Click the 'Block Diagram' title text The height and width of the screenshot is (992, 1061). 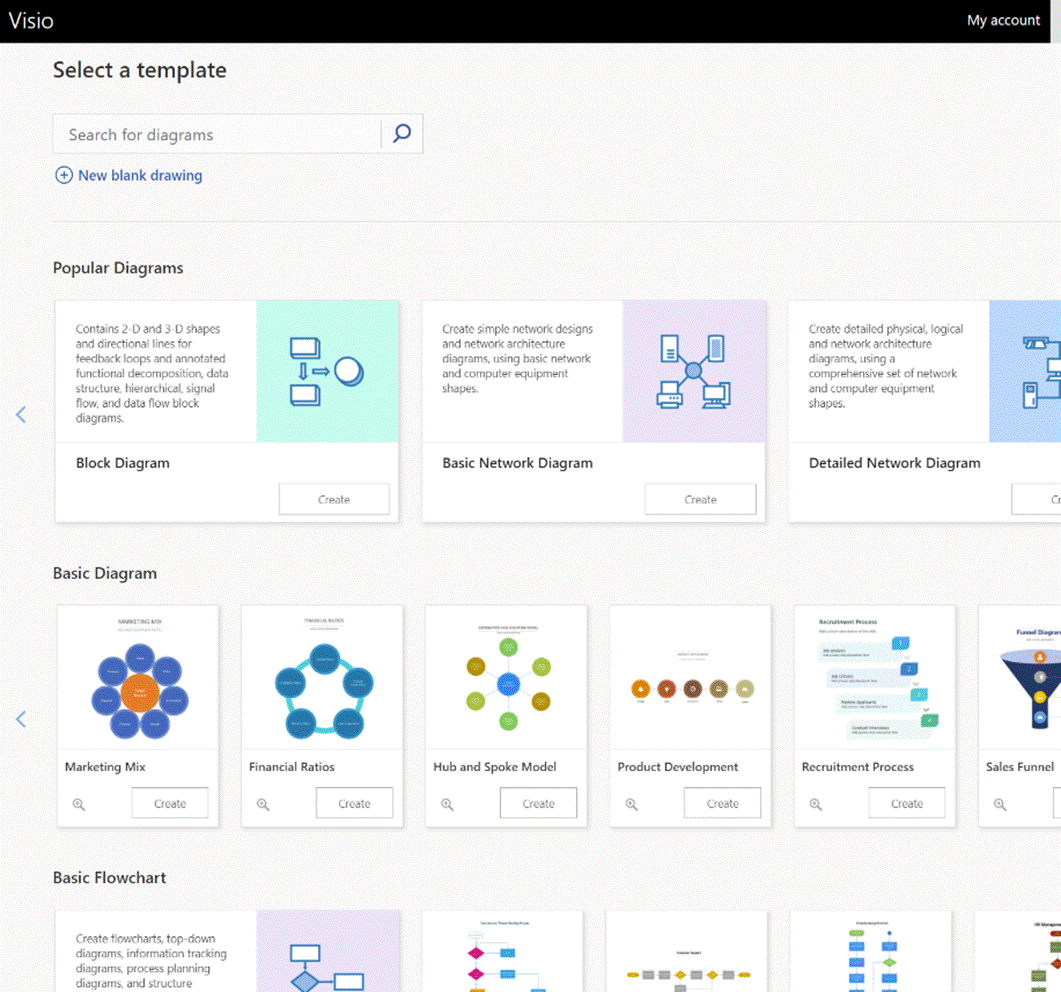[122, 463]
